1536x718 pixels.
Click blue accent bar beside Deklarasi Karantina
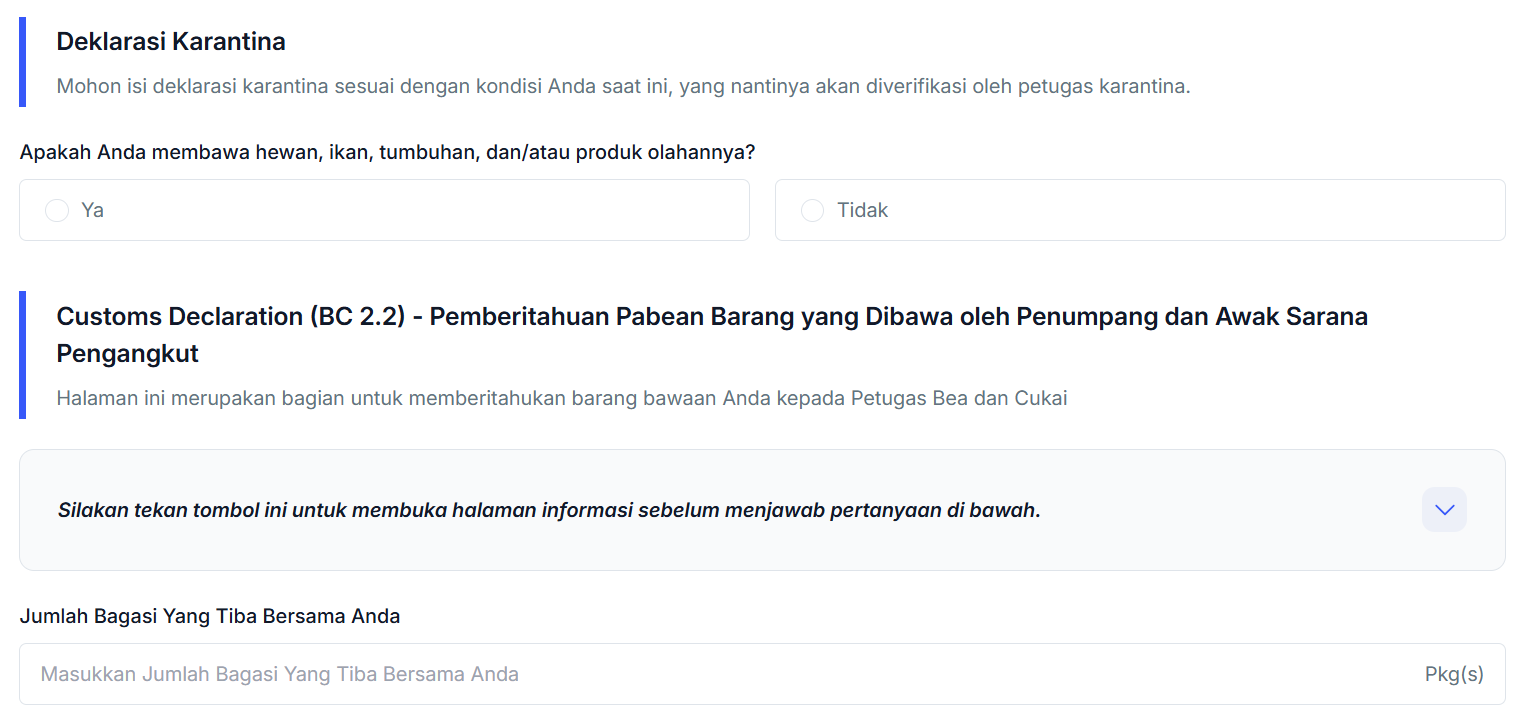coord(22,62)
